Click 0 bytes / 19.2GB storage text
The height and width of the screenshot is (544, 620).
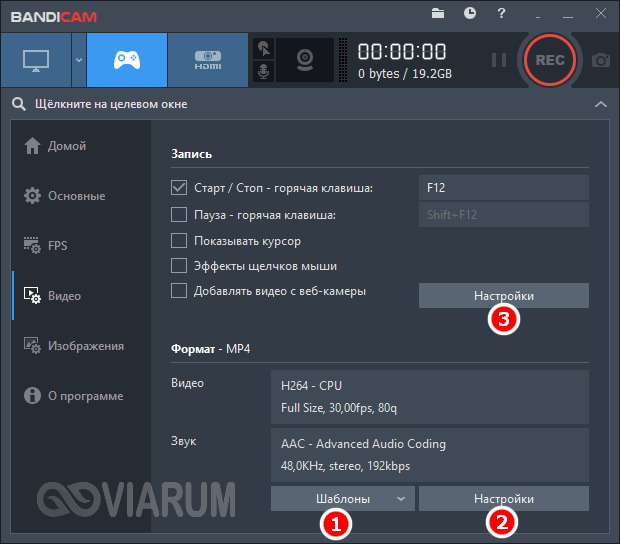tap(405, 74)
